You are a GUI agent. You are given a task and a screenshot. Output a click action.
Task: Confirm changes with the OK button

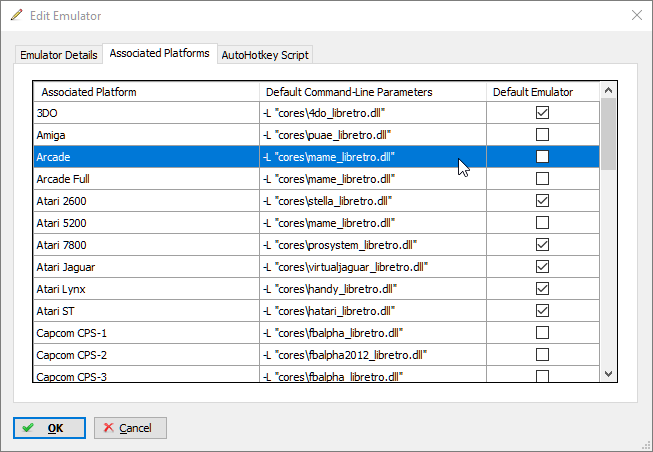click(x=49, y=428)
